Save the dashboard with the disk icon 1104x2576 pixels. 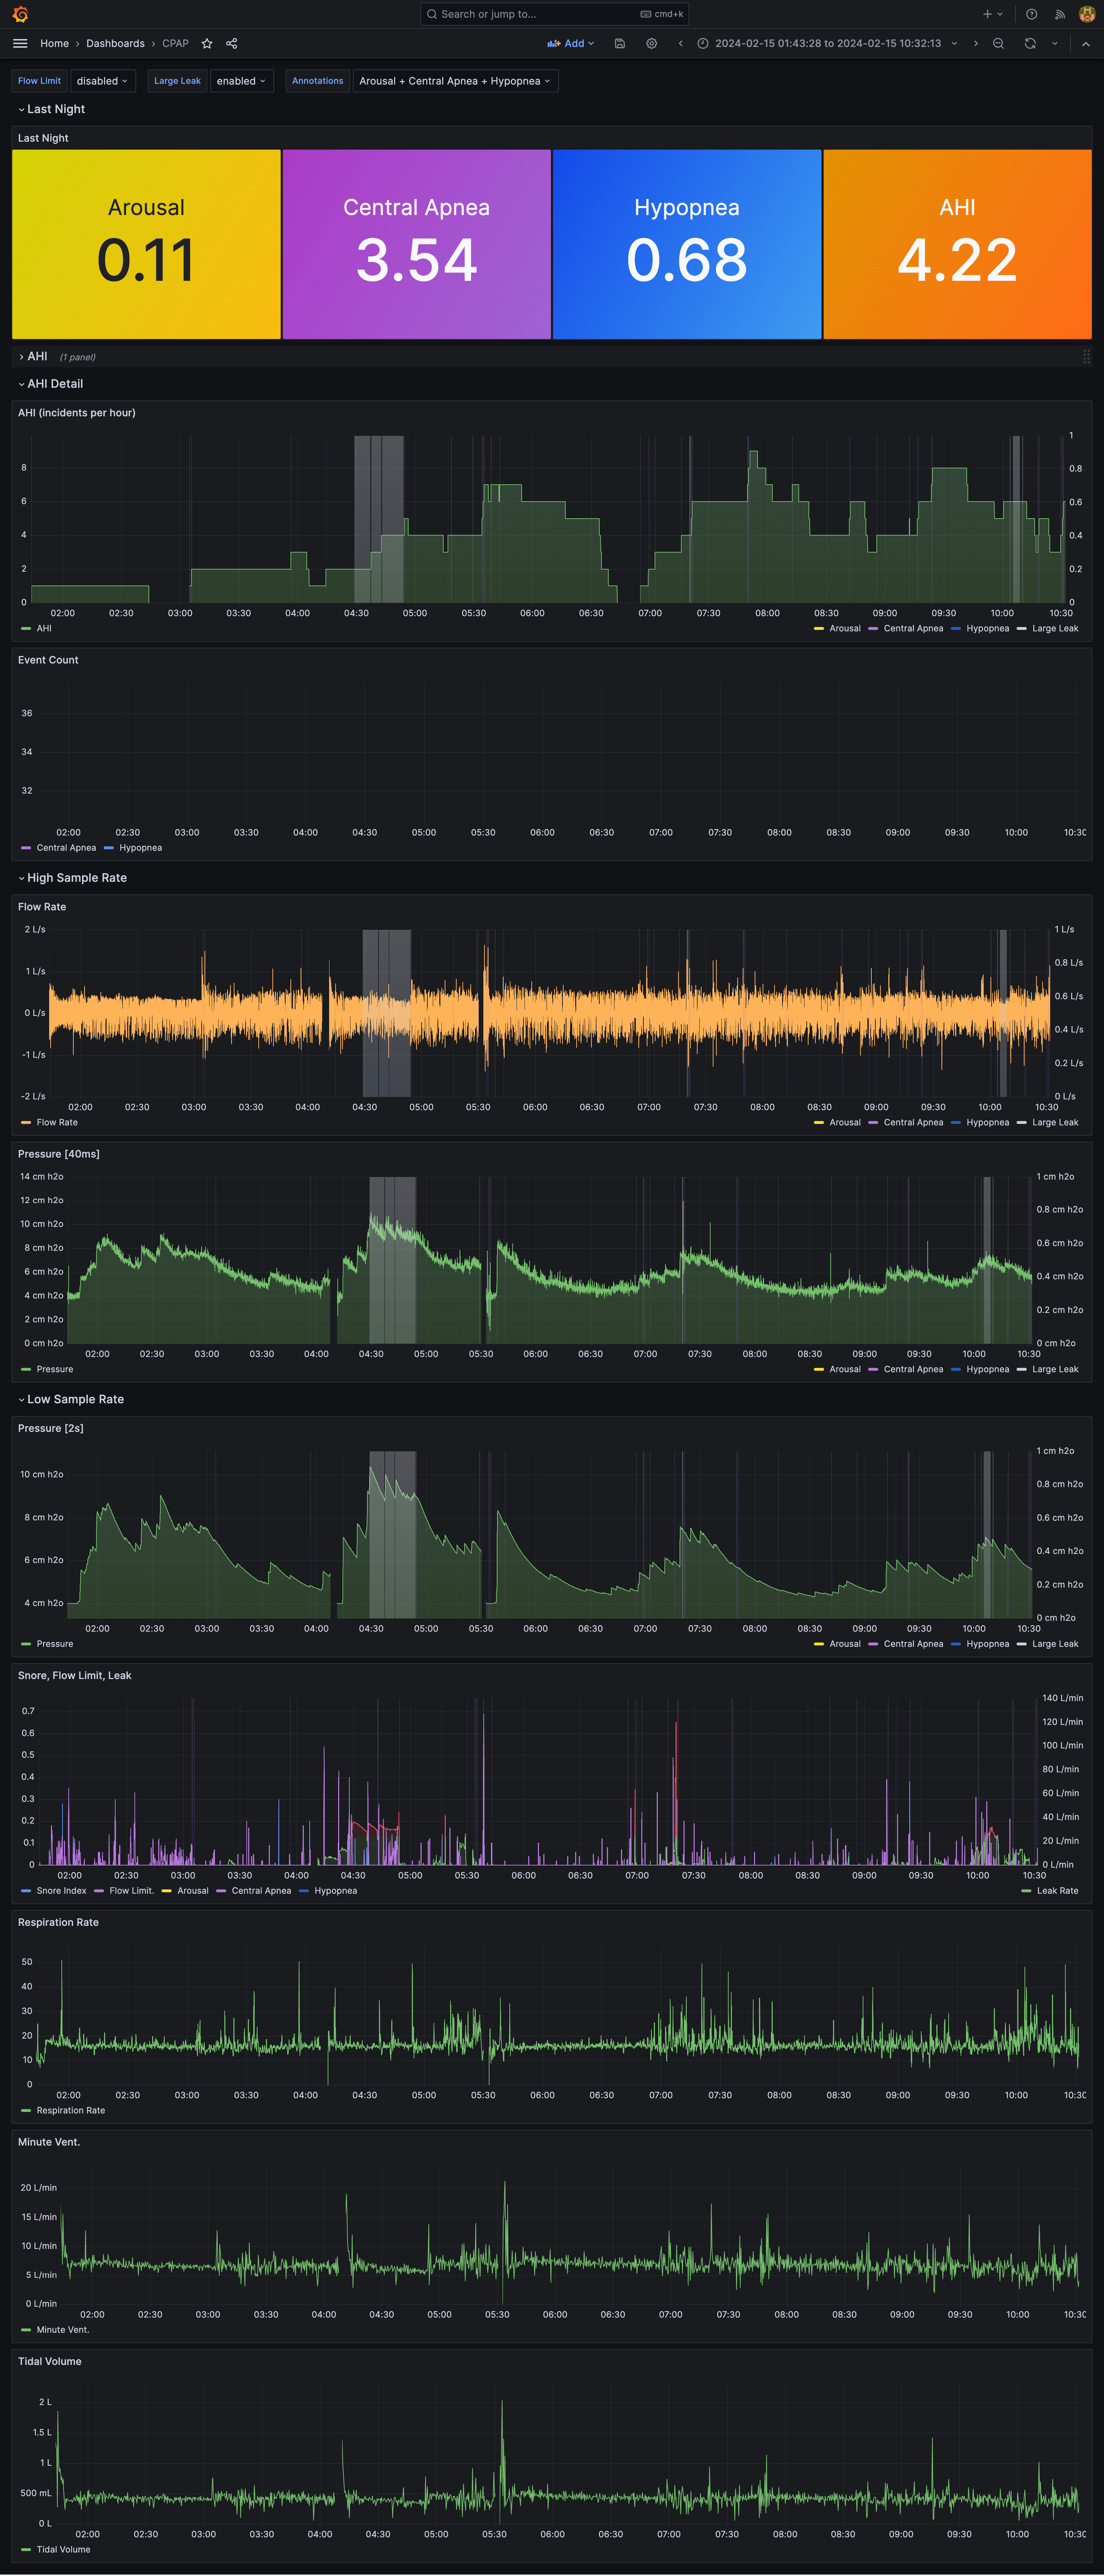click(620, 43)
